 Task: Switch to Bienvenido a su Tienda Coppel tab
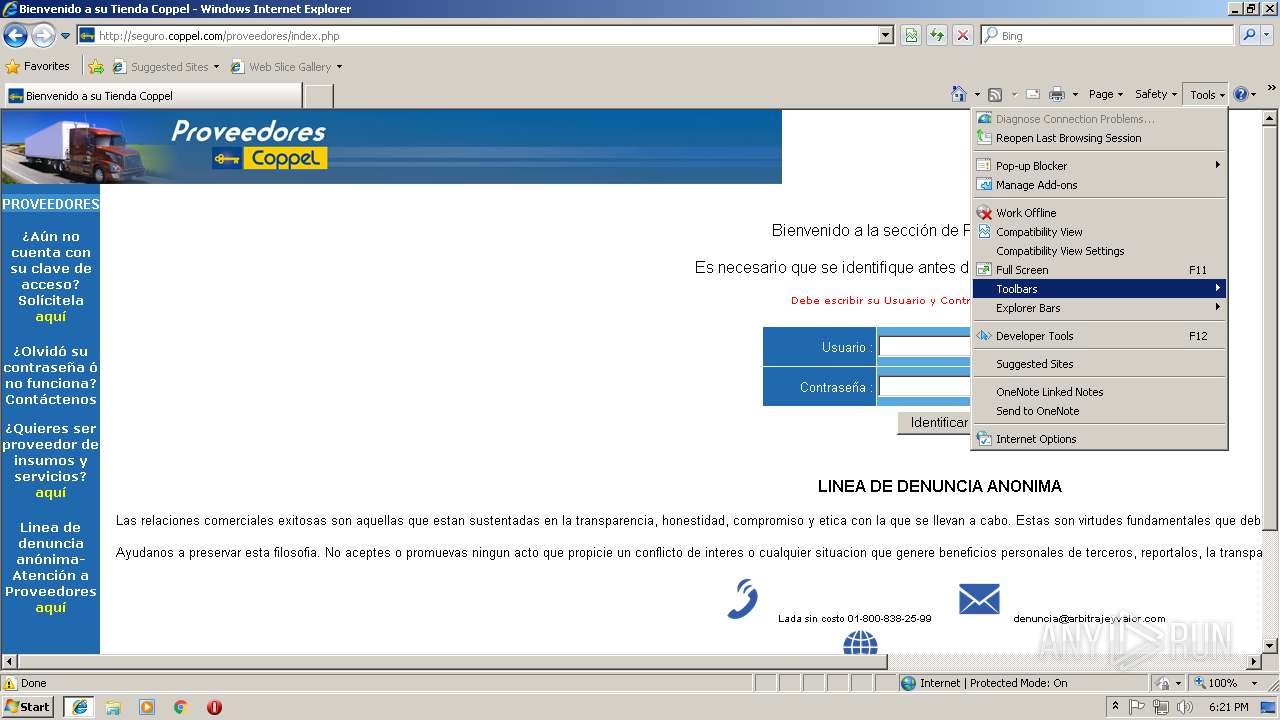pyautogui.click(x=152, y=96)
